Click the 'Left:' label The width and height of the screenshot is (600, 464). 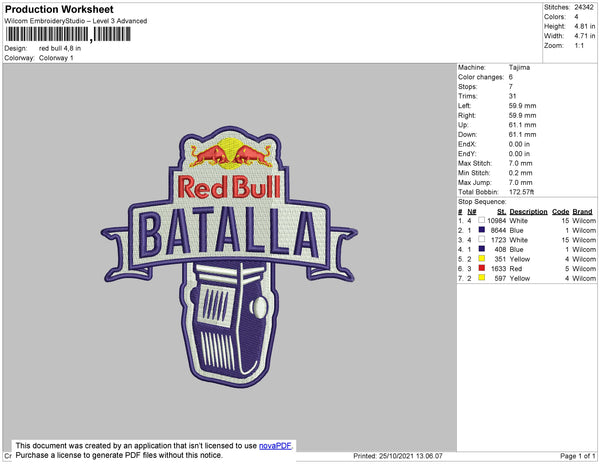(x=465, y=106)
